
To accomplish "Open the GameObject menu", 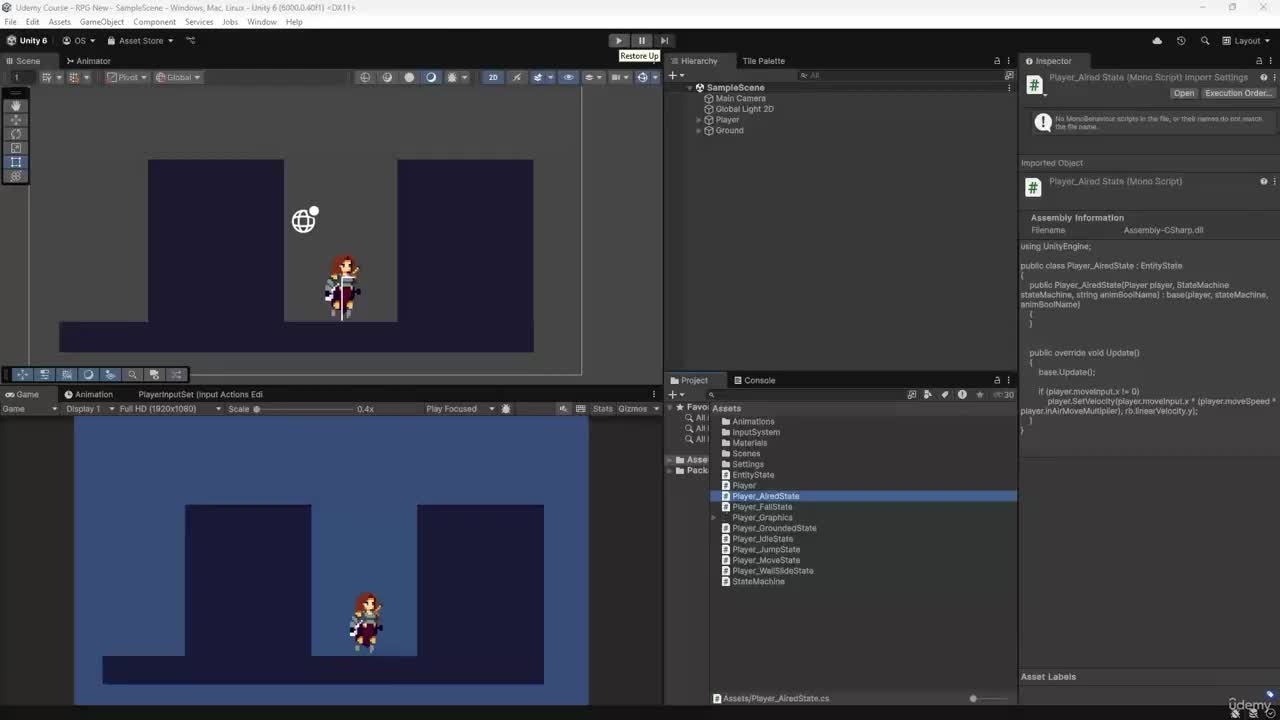I will [102, 22].
